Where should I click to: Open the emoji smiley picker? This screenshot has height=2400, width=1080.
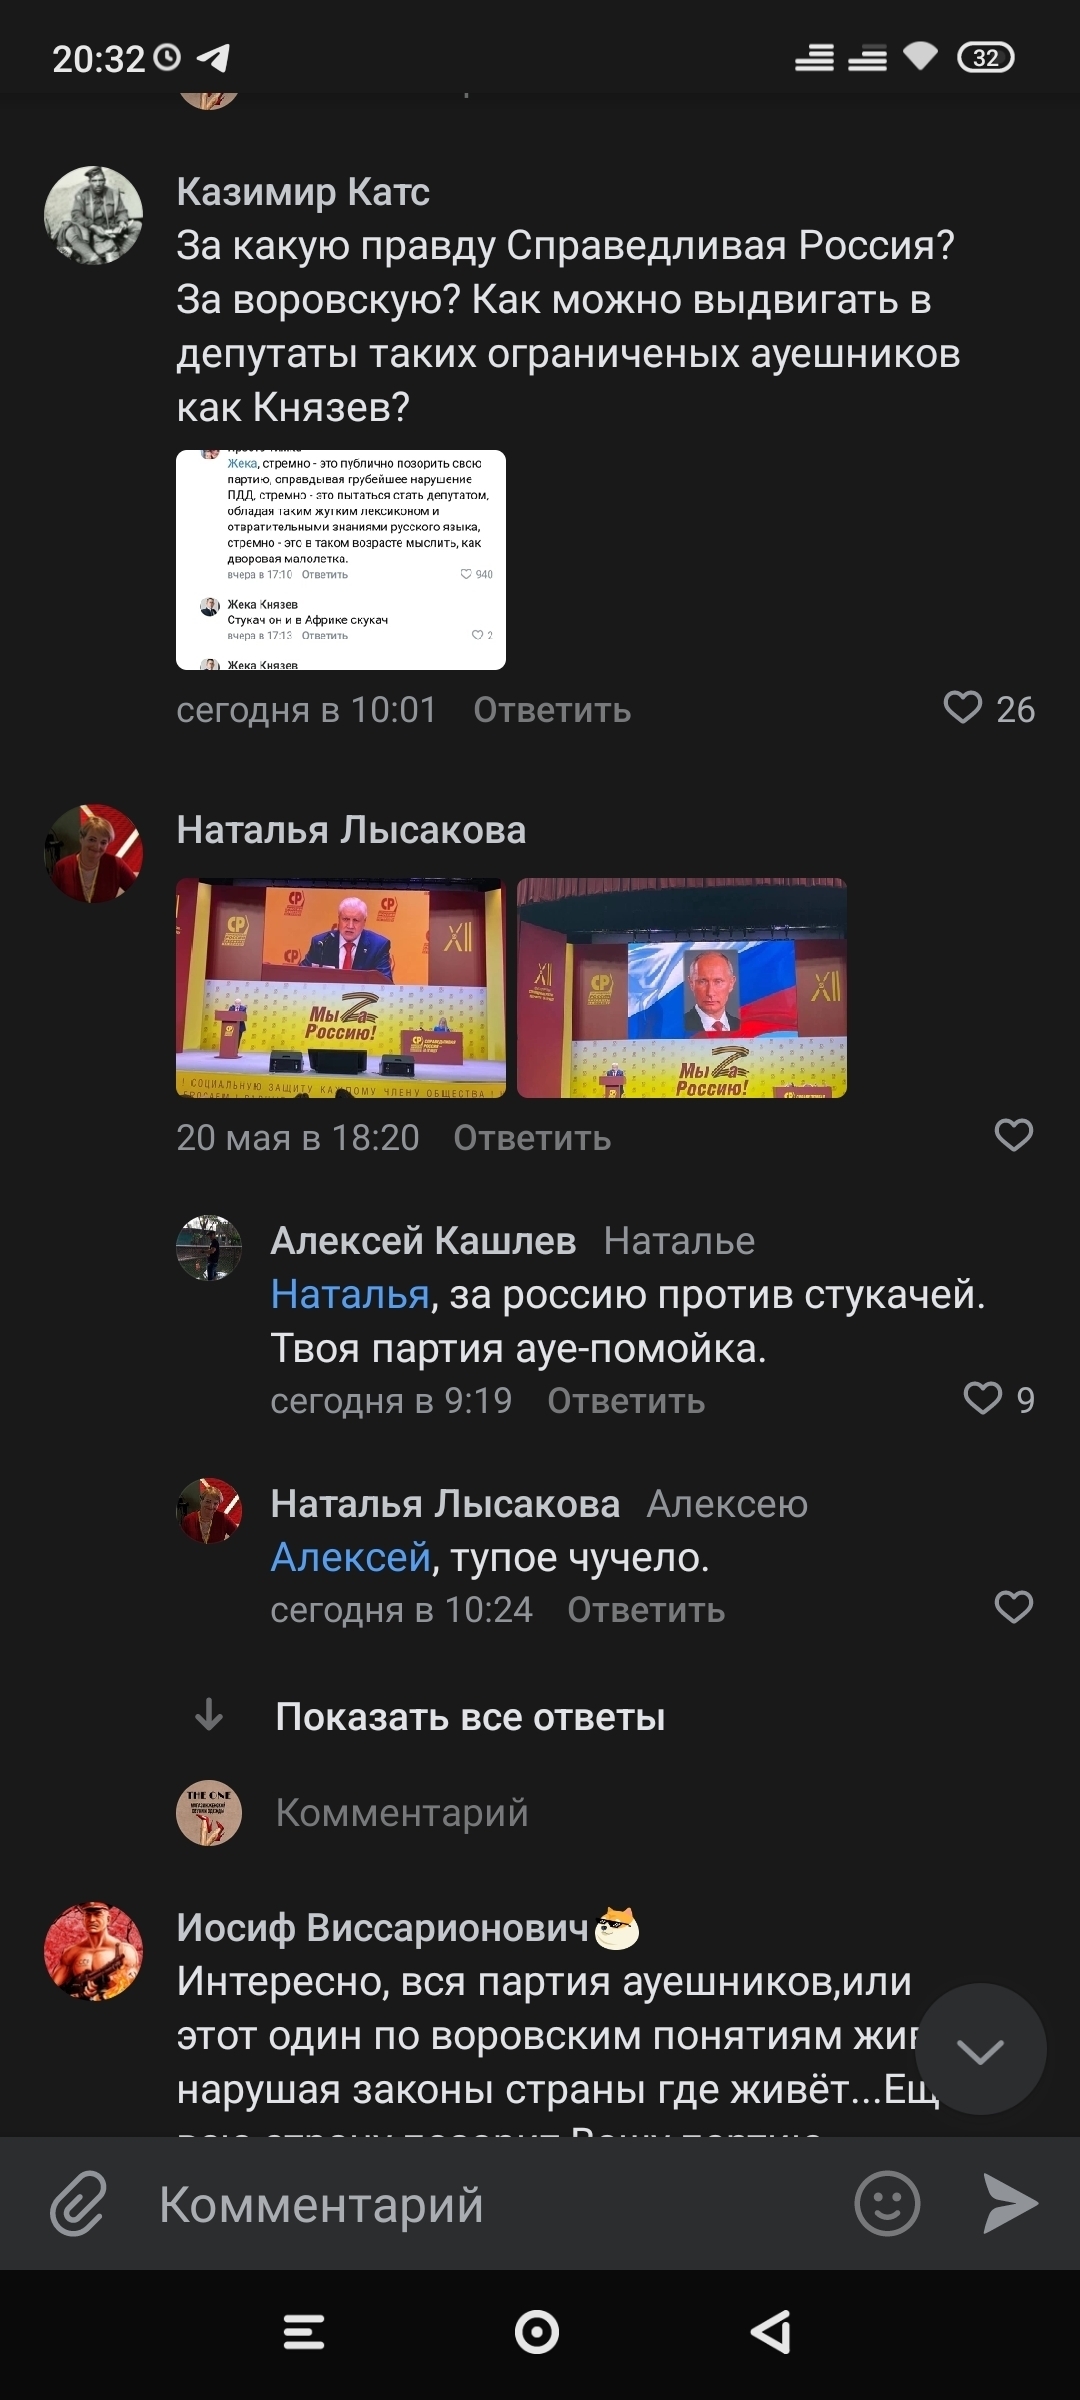[x=887, y=2203]
